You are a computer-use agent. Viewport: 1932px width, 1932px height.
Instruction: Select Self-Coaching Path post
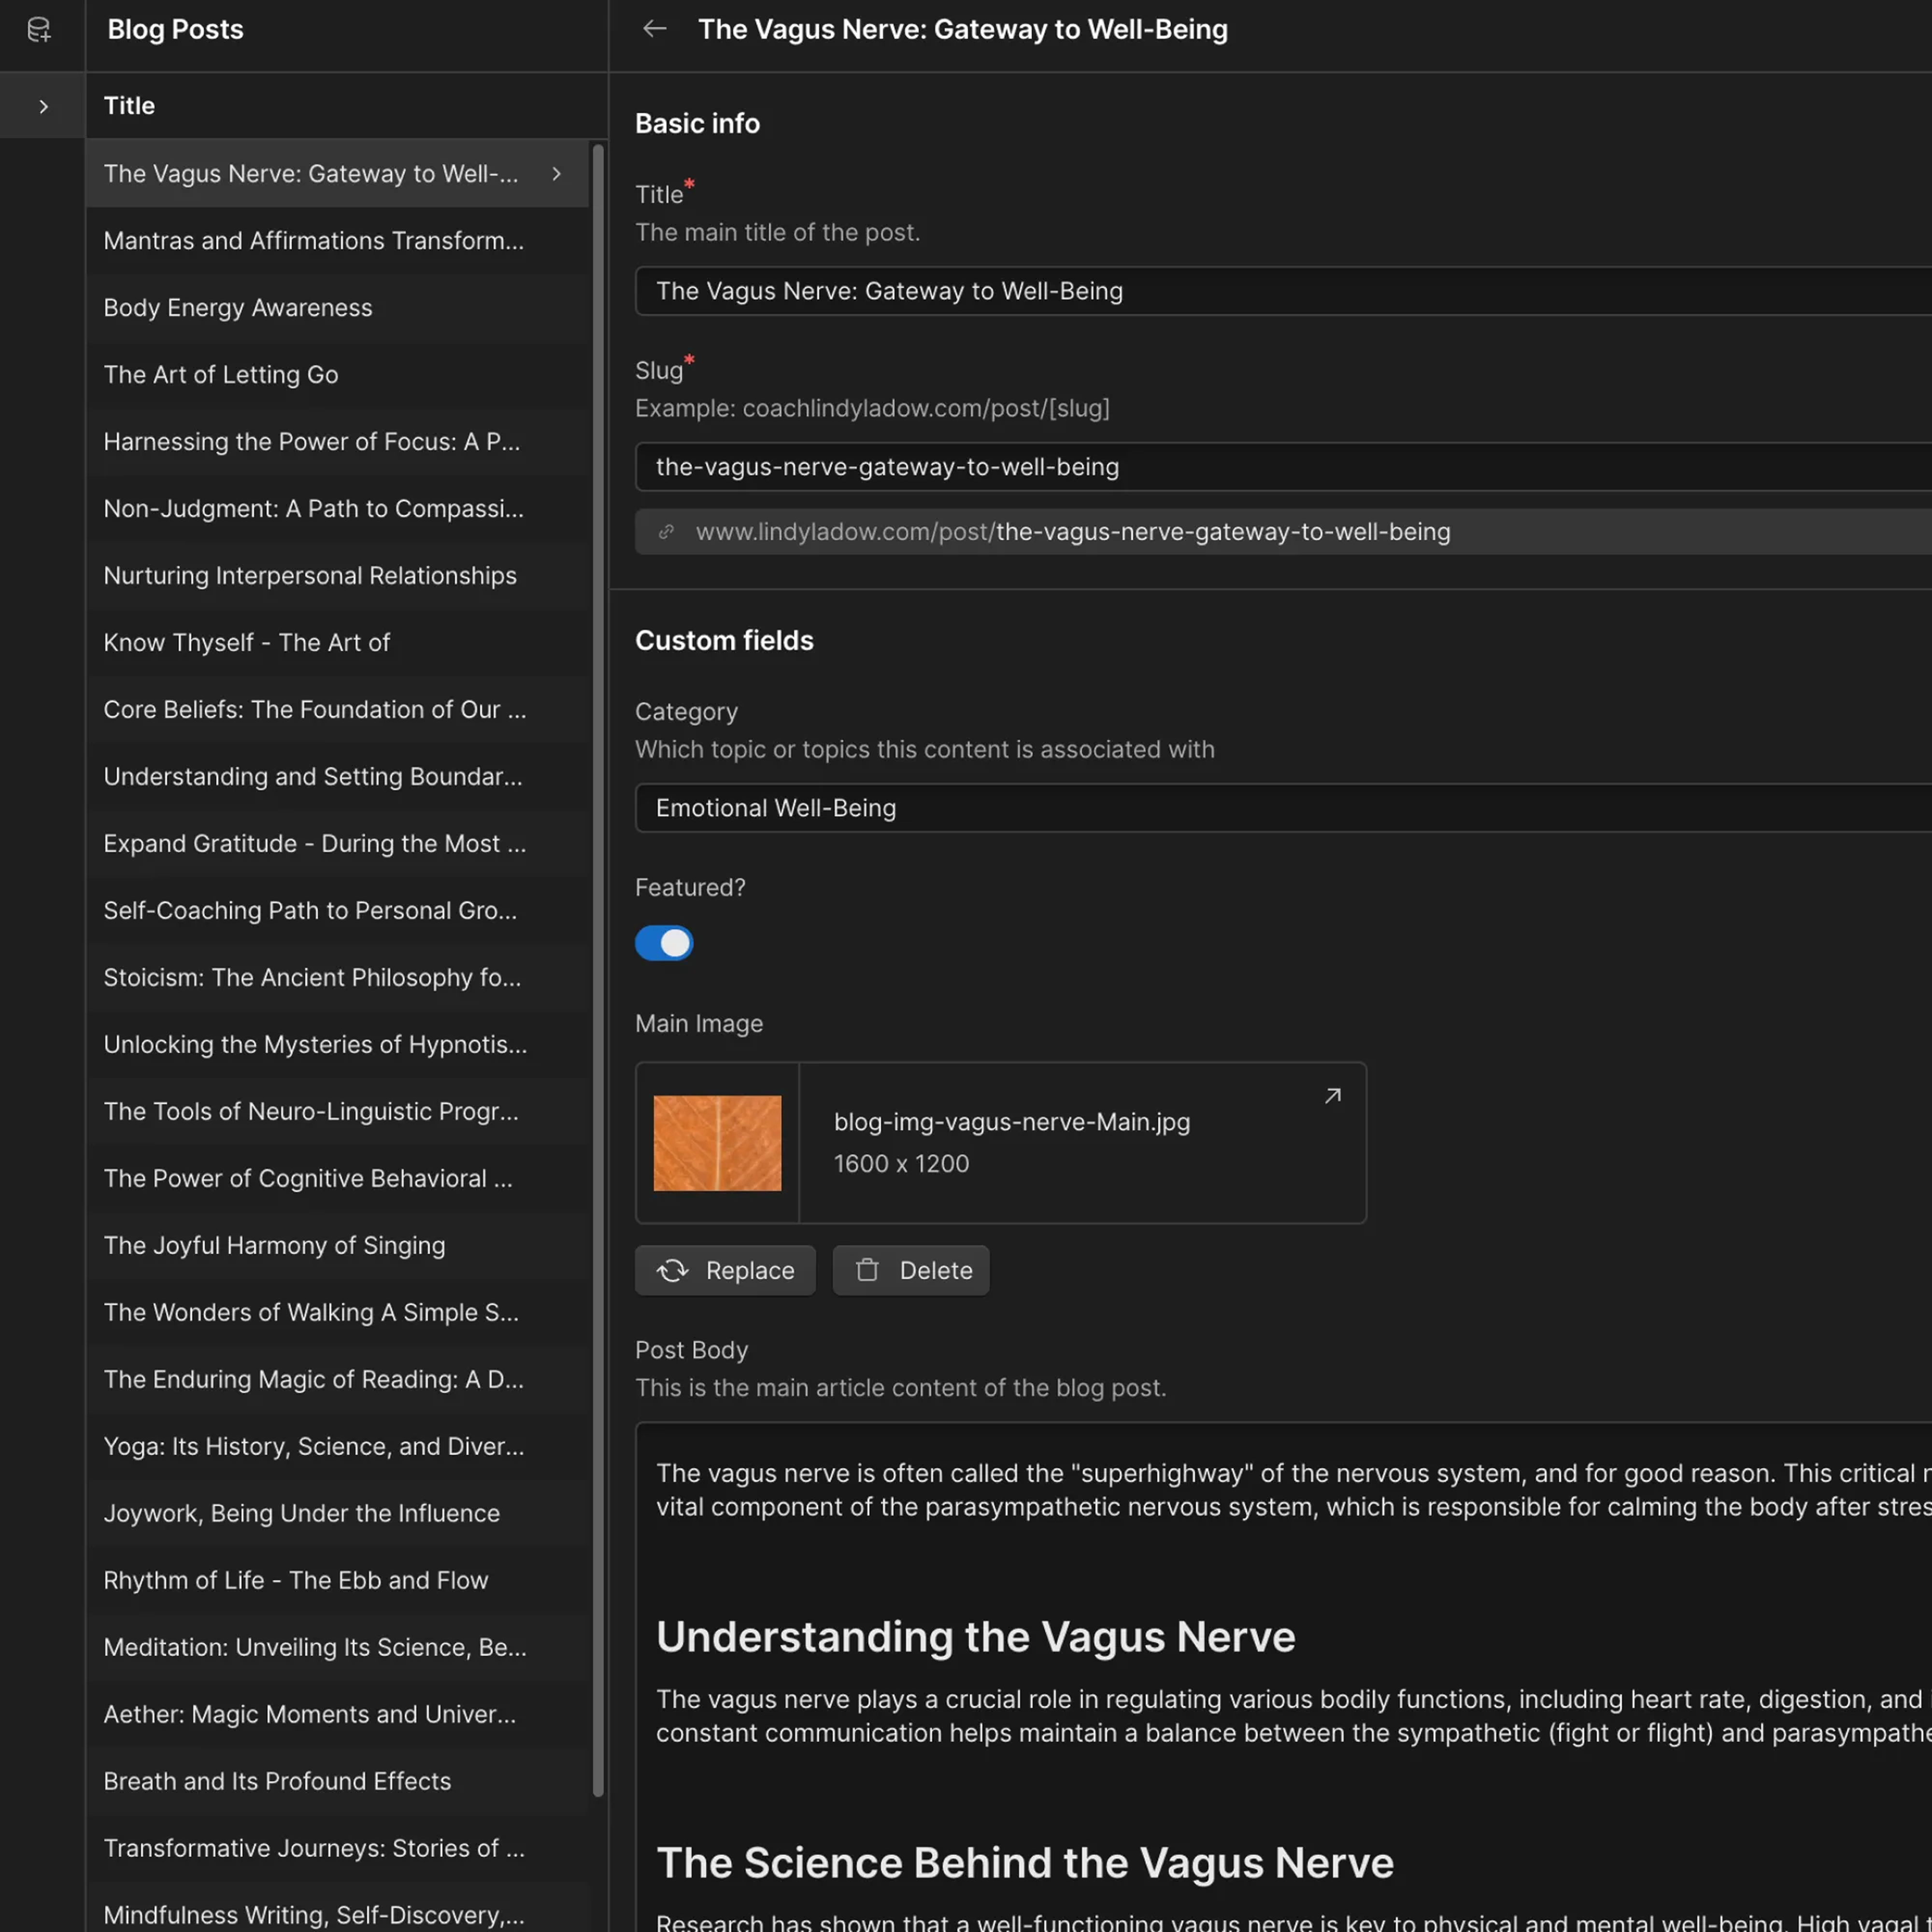coord(337,911)
